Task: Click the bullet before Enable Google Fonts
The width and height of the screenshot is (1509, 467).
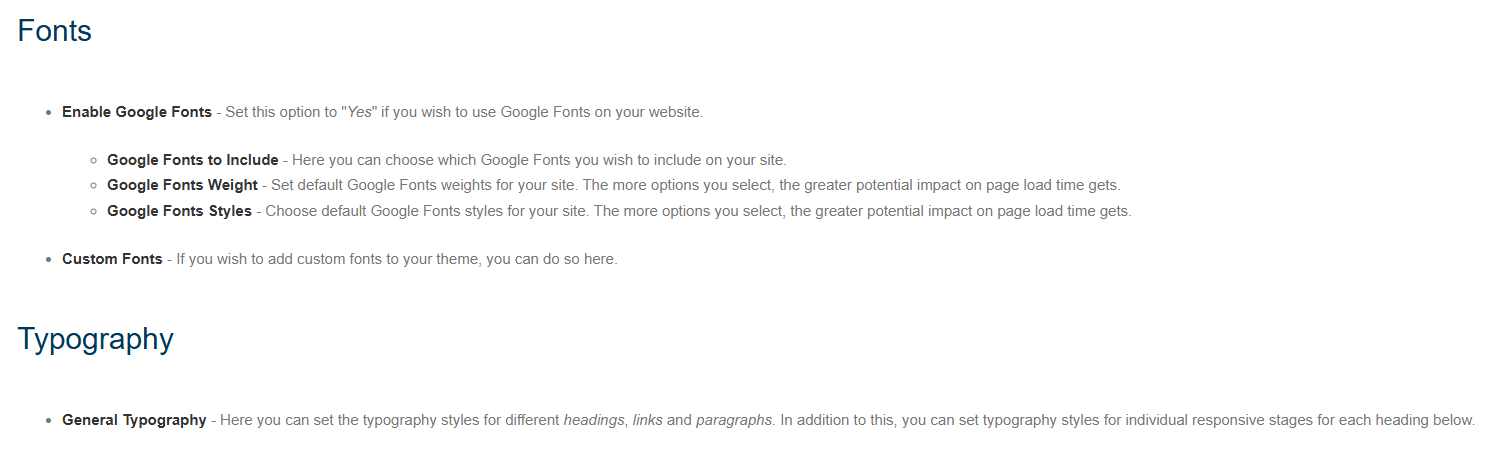Action: (48, 113)
